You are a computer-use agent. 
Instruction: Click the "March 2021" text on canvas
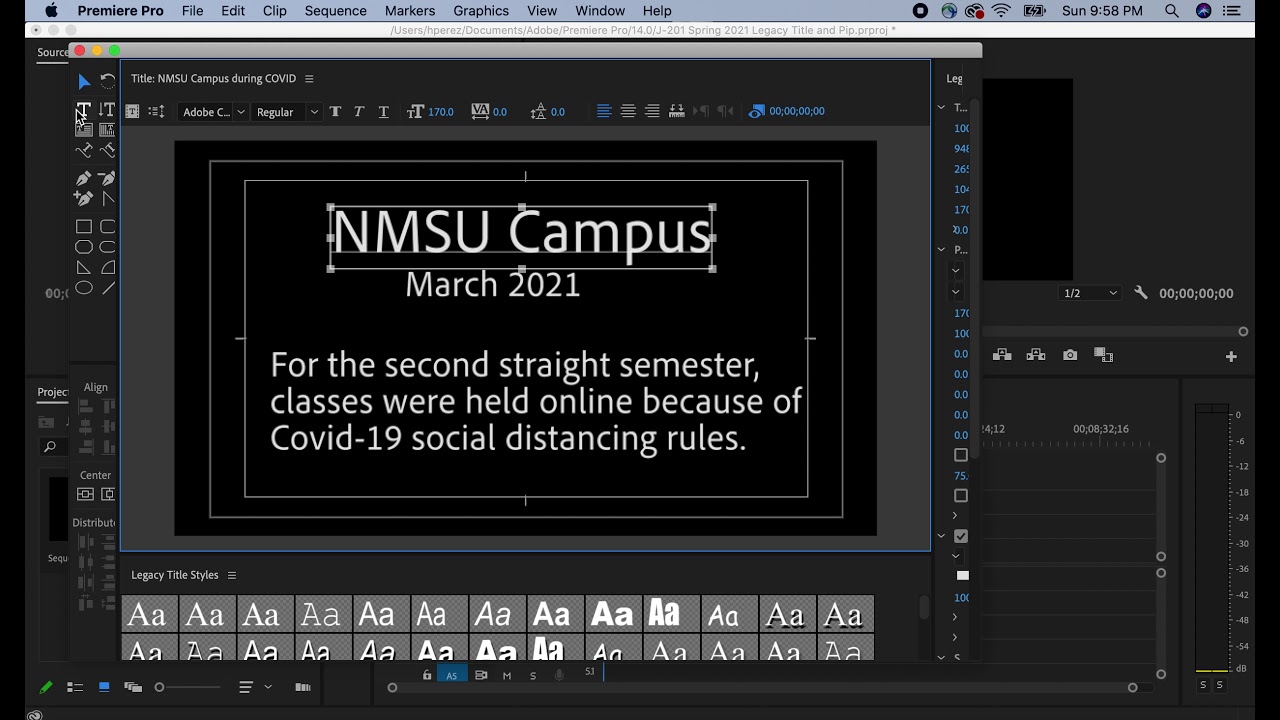(x=493, y=285)
